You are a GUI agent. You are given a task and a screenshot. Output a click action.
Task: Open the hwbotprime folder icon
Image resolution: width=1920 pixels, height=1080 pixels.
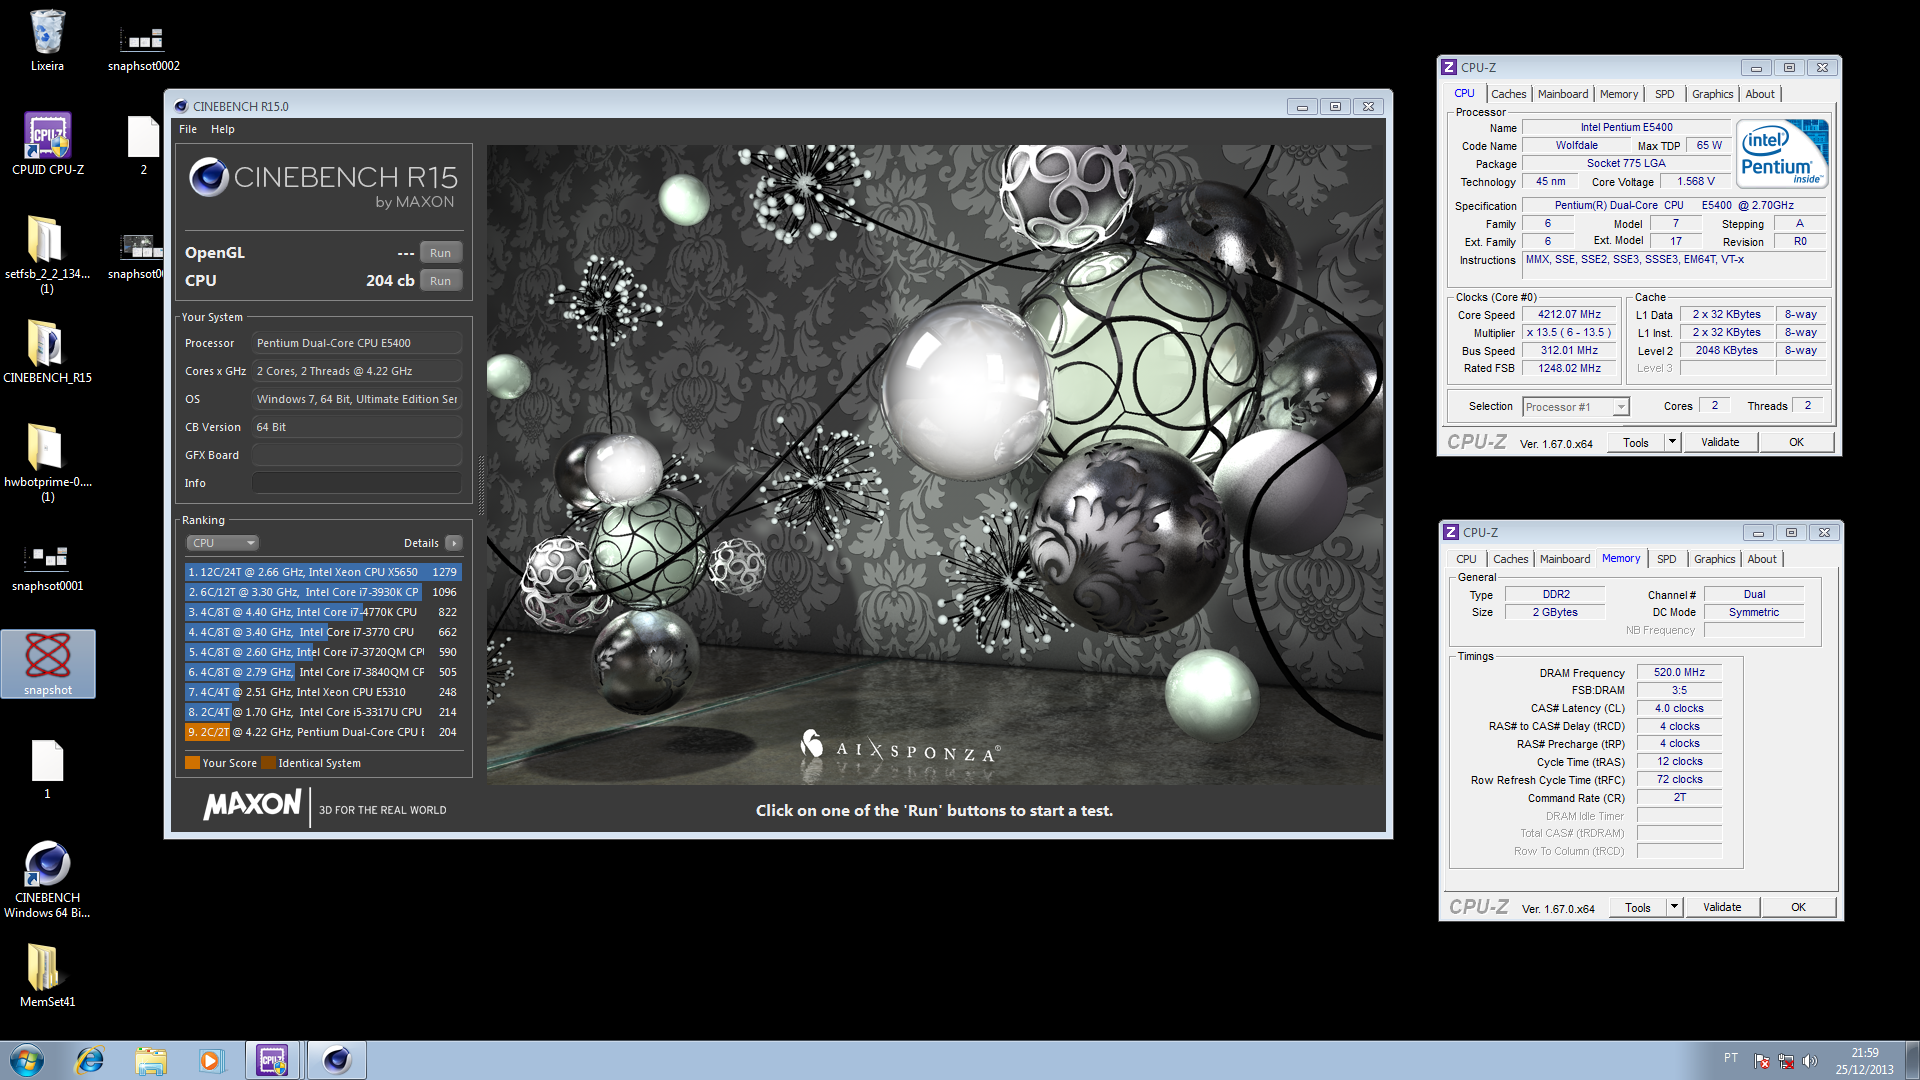47,462
